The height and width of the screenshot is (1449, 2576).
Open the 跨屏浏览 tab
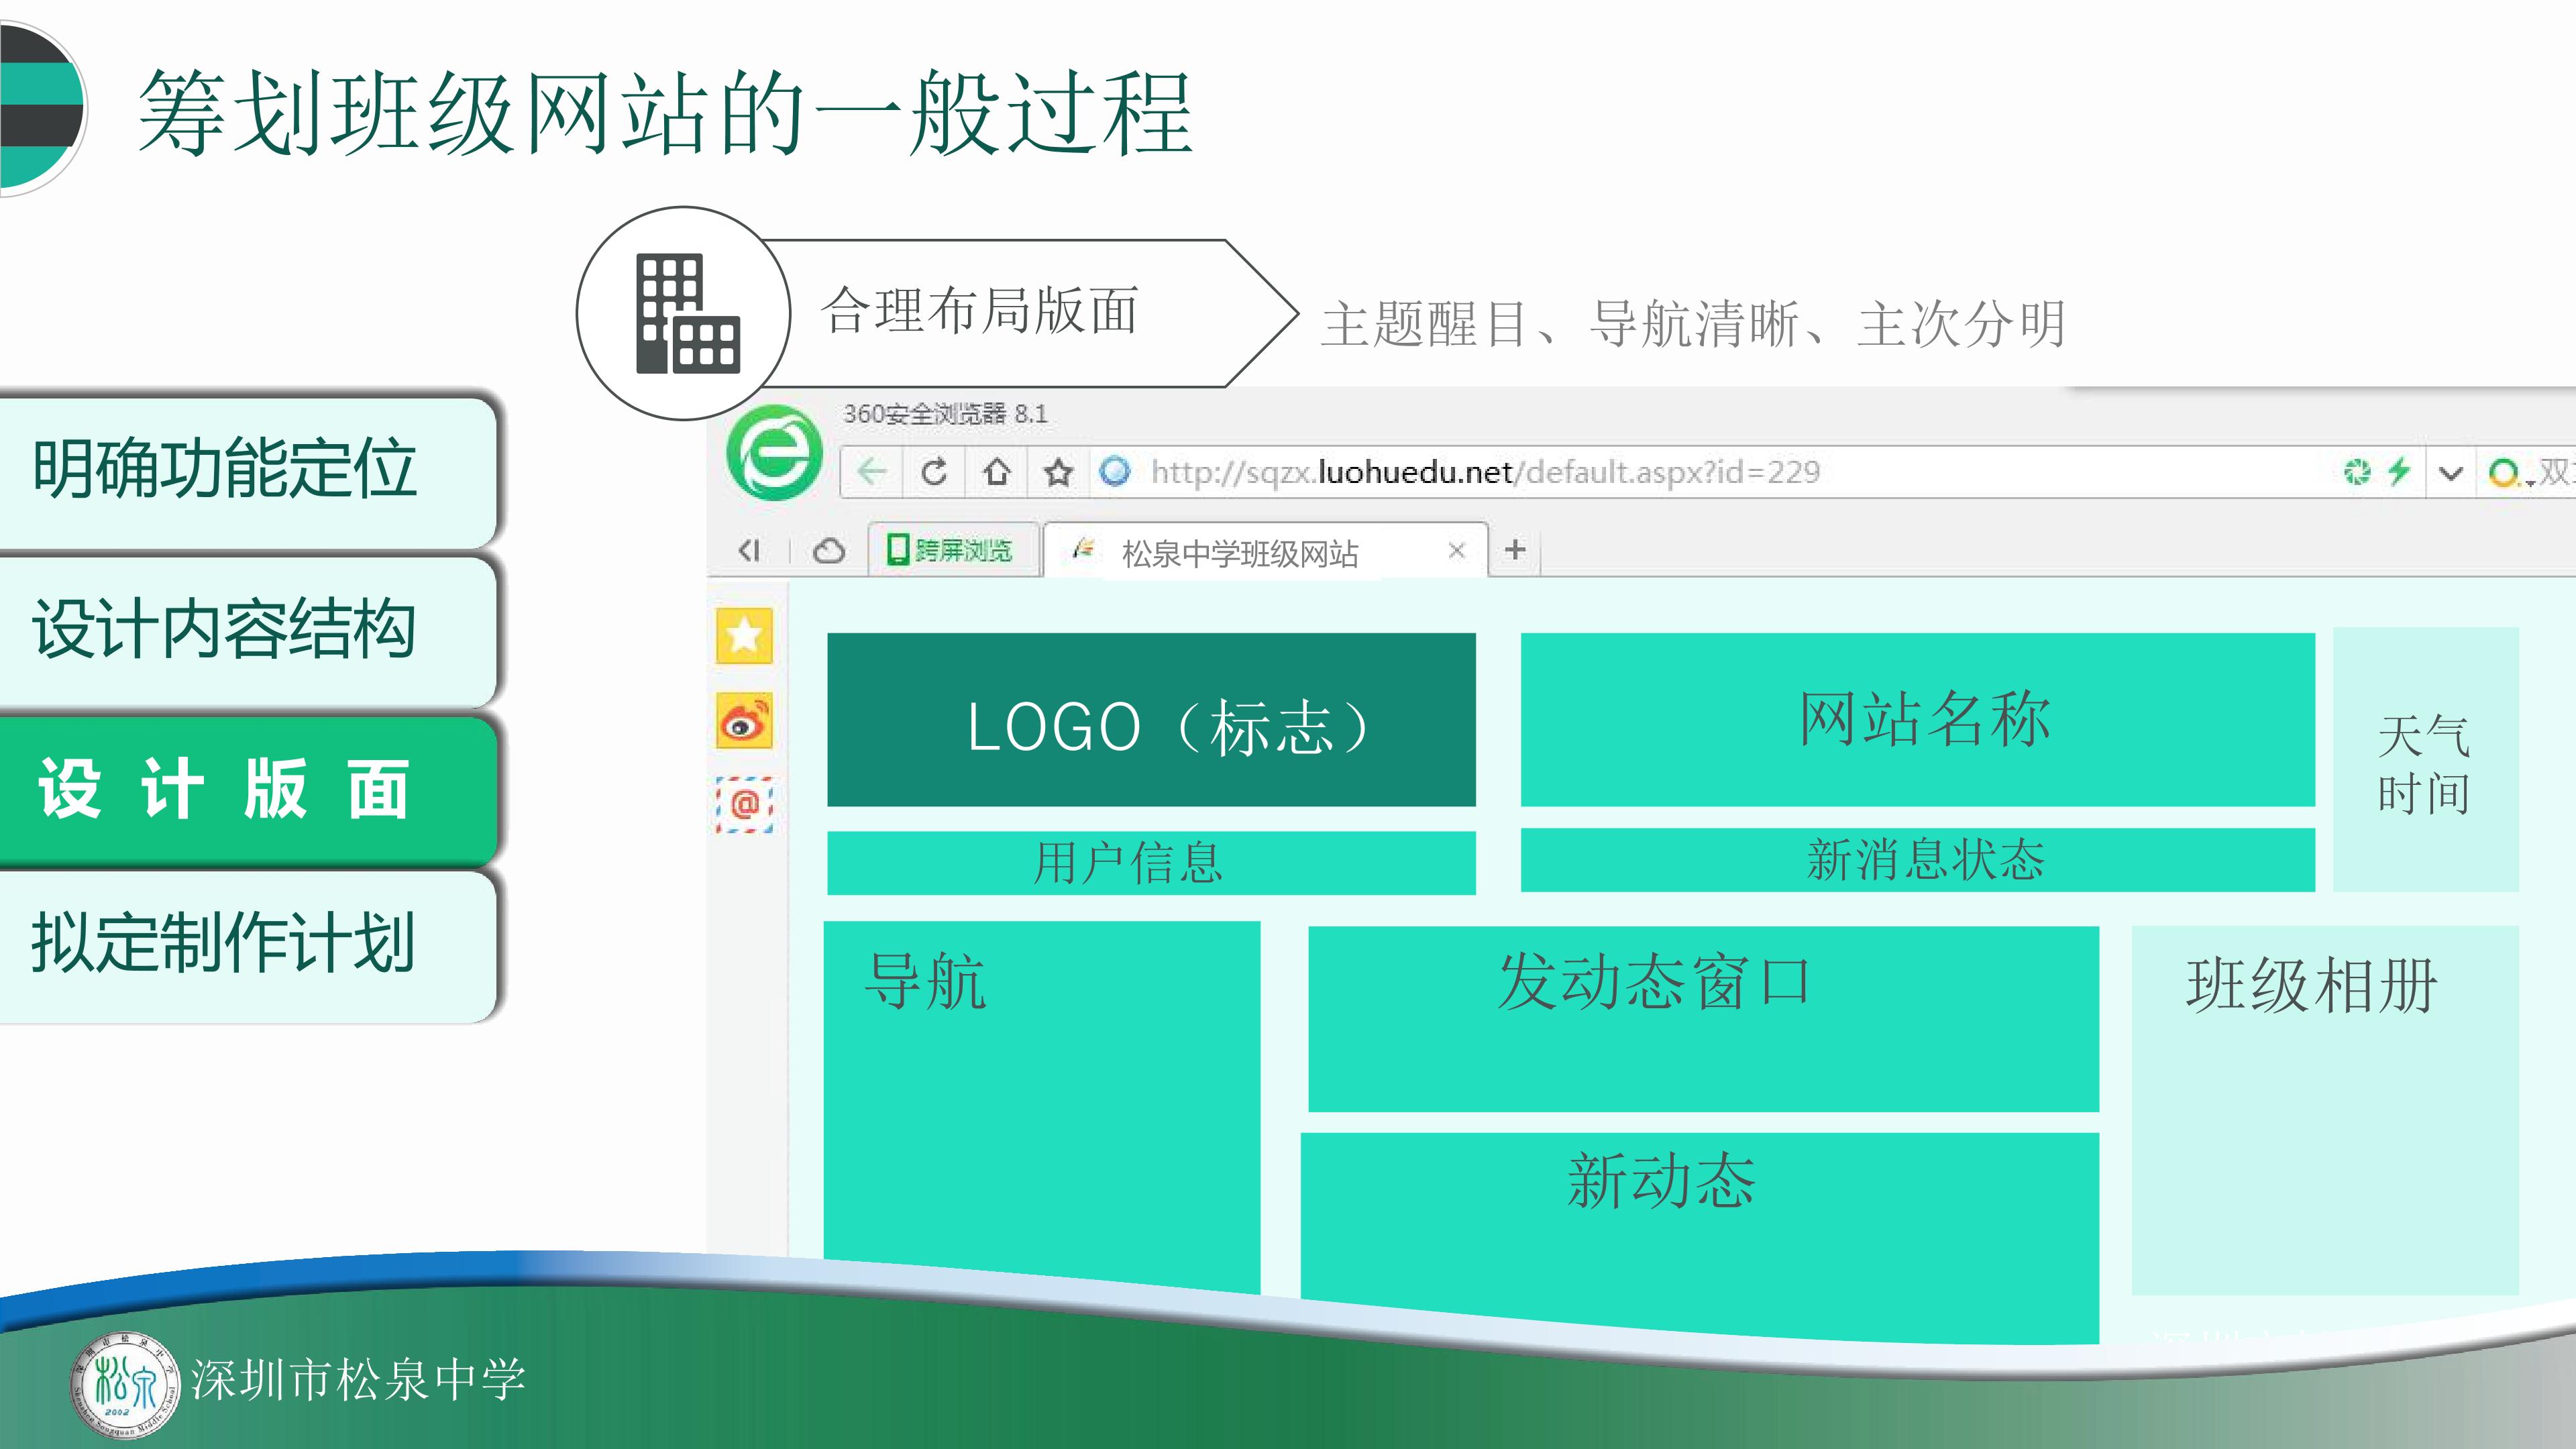(x=951, y=550)
